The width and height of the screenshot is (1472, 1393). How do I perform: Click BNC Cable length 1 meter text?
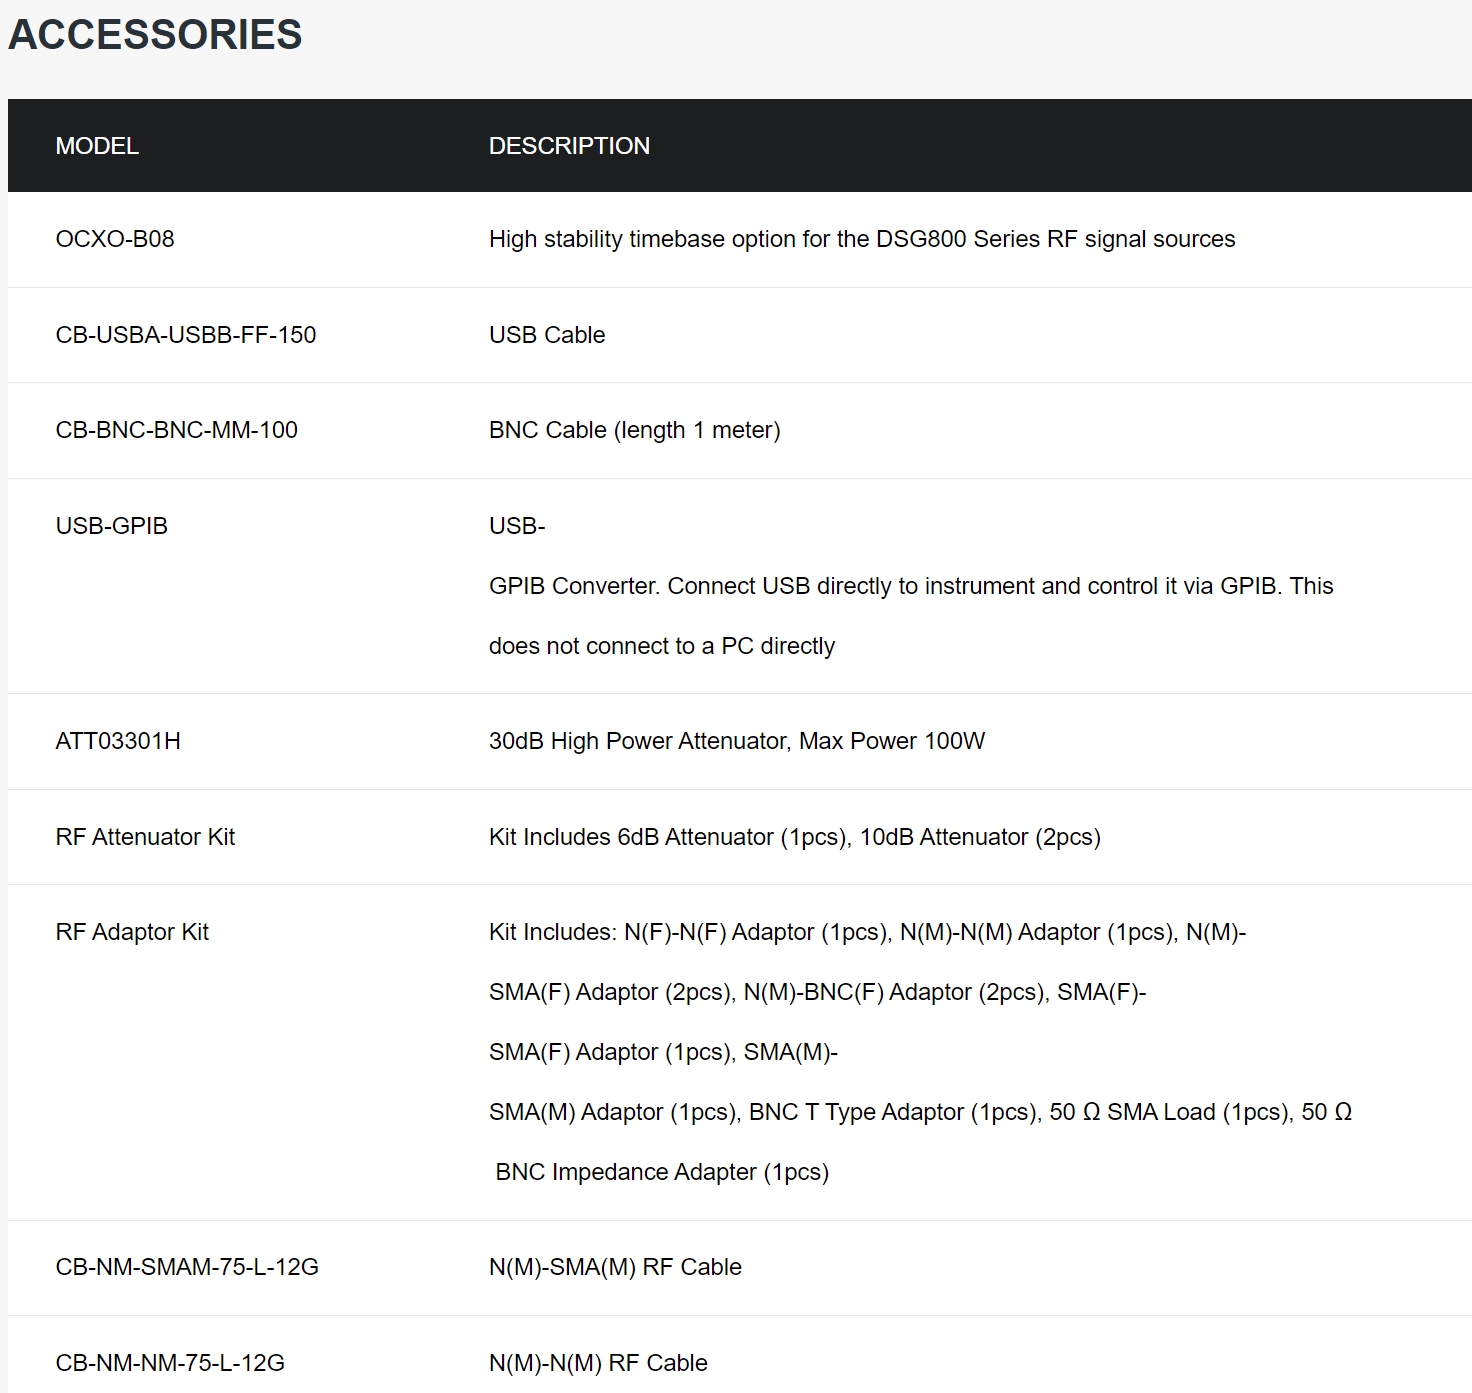point(635,430)
